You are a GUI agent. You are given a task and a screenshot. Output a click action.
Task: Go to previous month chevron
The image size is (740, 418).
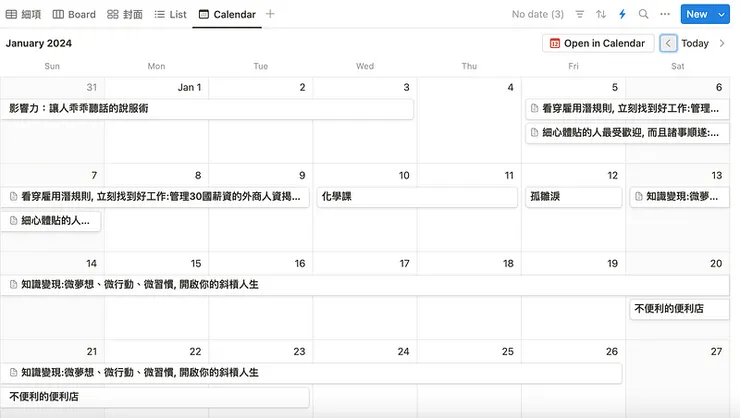[668, 43]
